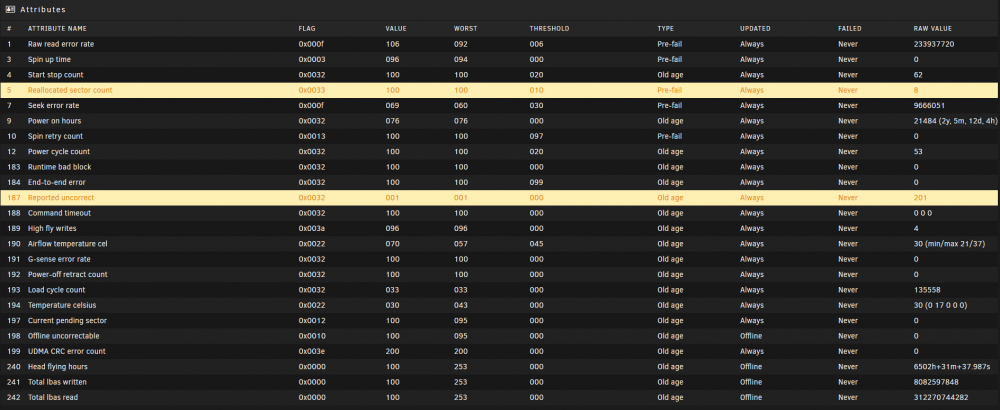This screenshot has height=410, width=1000.
Task: Click the VALUE column header
Action: (396, 29)
